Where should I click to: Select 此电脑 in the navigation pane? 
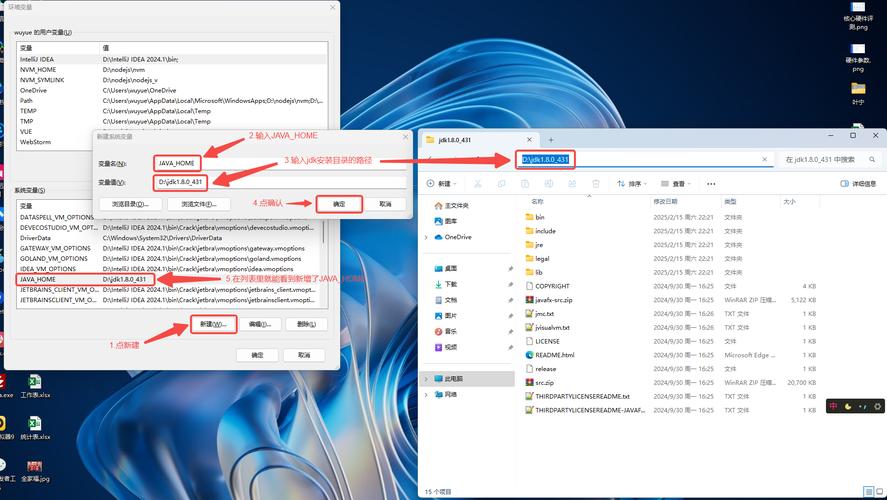point(453,379)
